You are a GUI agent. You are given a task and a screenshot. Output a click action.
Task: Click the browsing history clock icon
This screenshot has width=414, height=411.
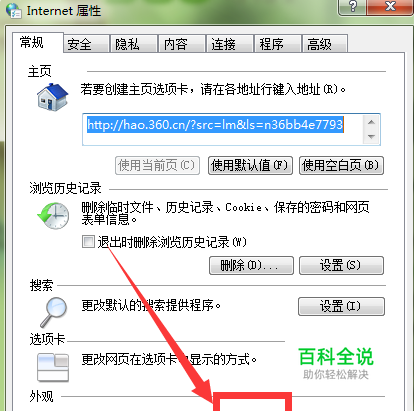pyautogui.click(x=53, y=216)
